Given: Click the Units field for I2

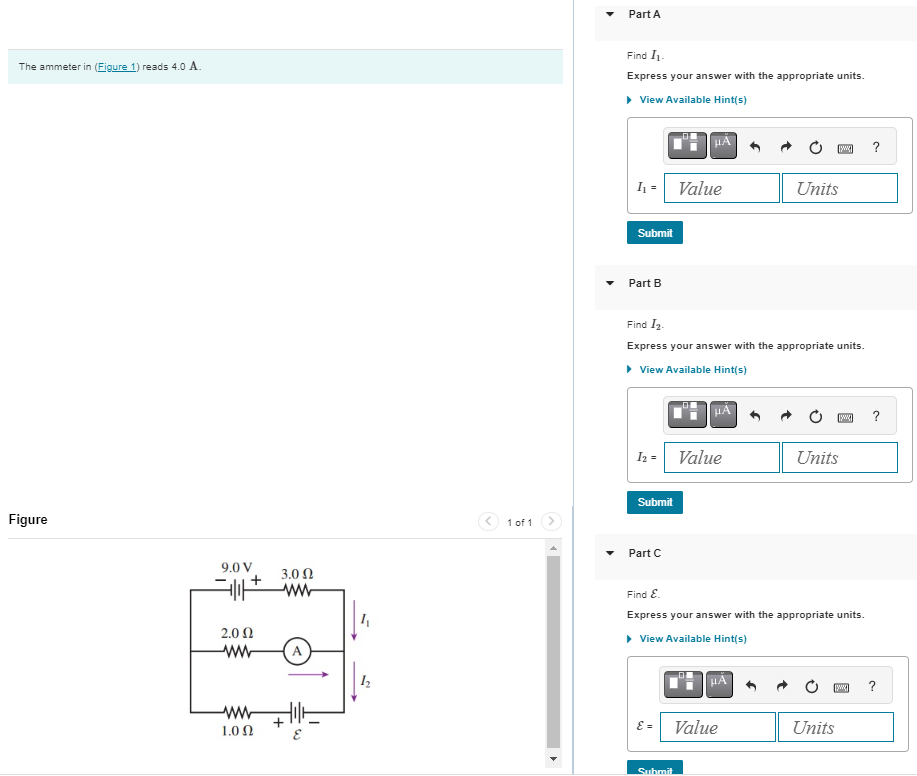Looking at the screenshot, I should (x=839, y=457).
